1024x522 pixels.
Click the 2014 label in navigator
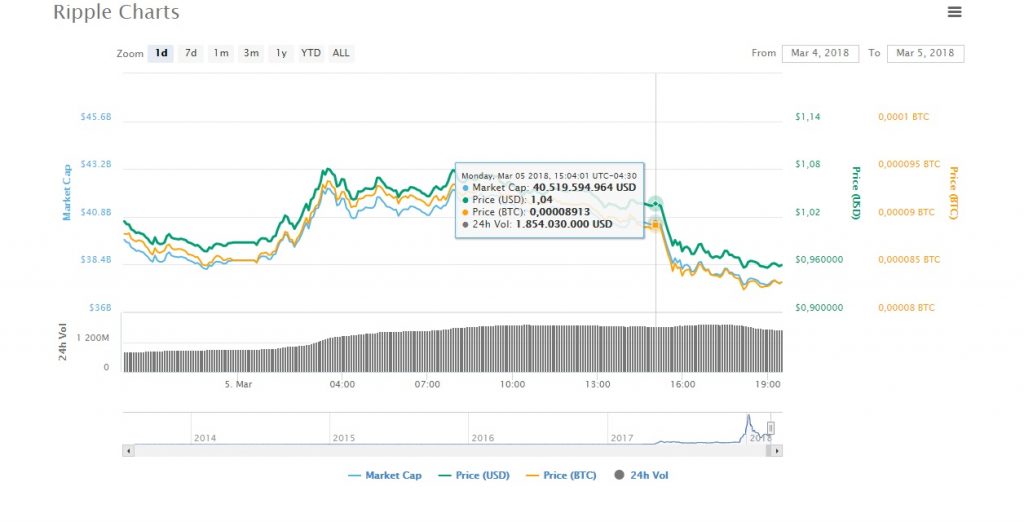point(204,438)
